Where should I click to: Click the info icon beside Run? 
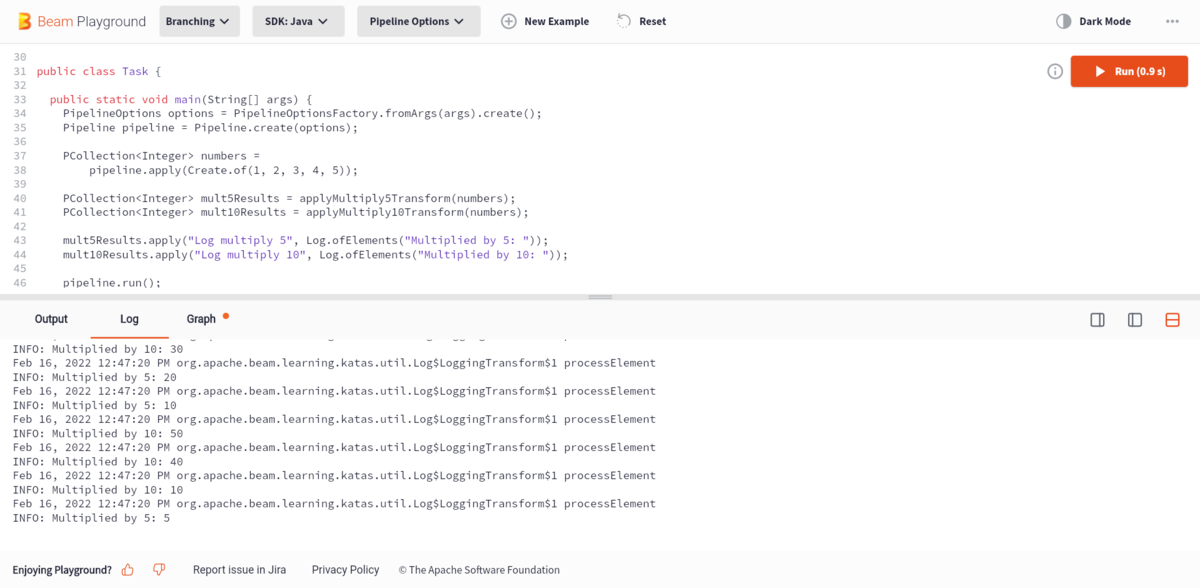click(1054, 71)
